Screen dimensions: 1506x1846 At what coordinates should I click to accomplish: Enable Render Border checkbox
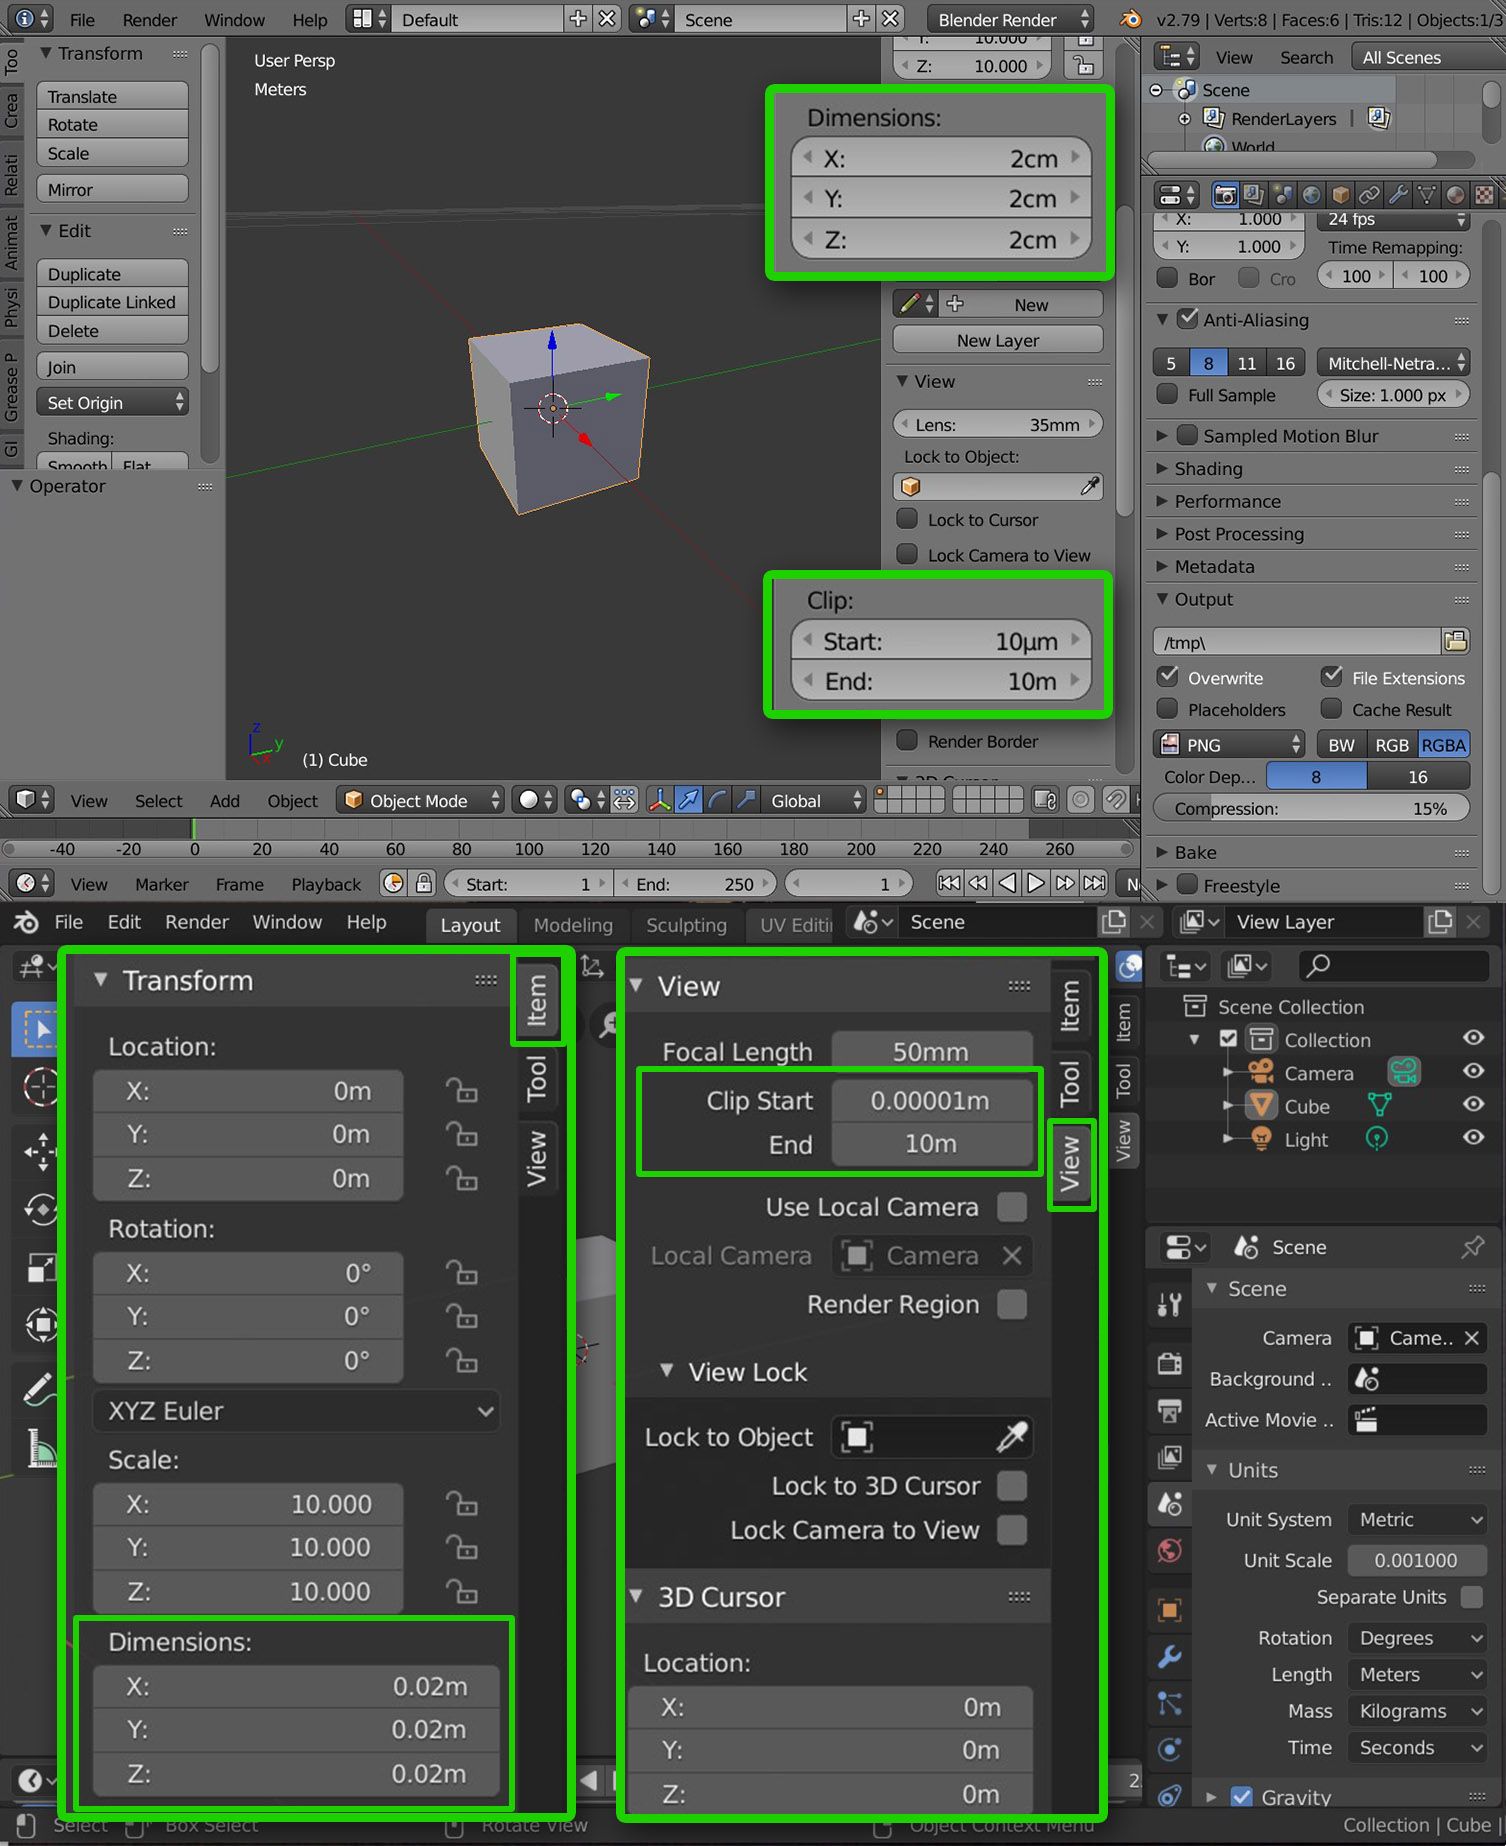pyautogui.click(x=907, y=741)
